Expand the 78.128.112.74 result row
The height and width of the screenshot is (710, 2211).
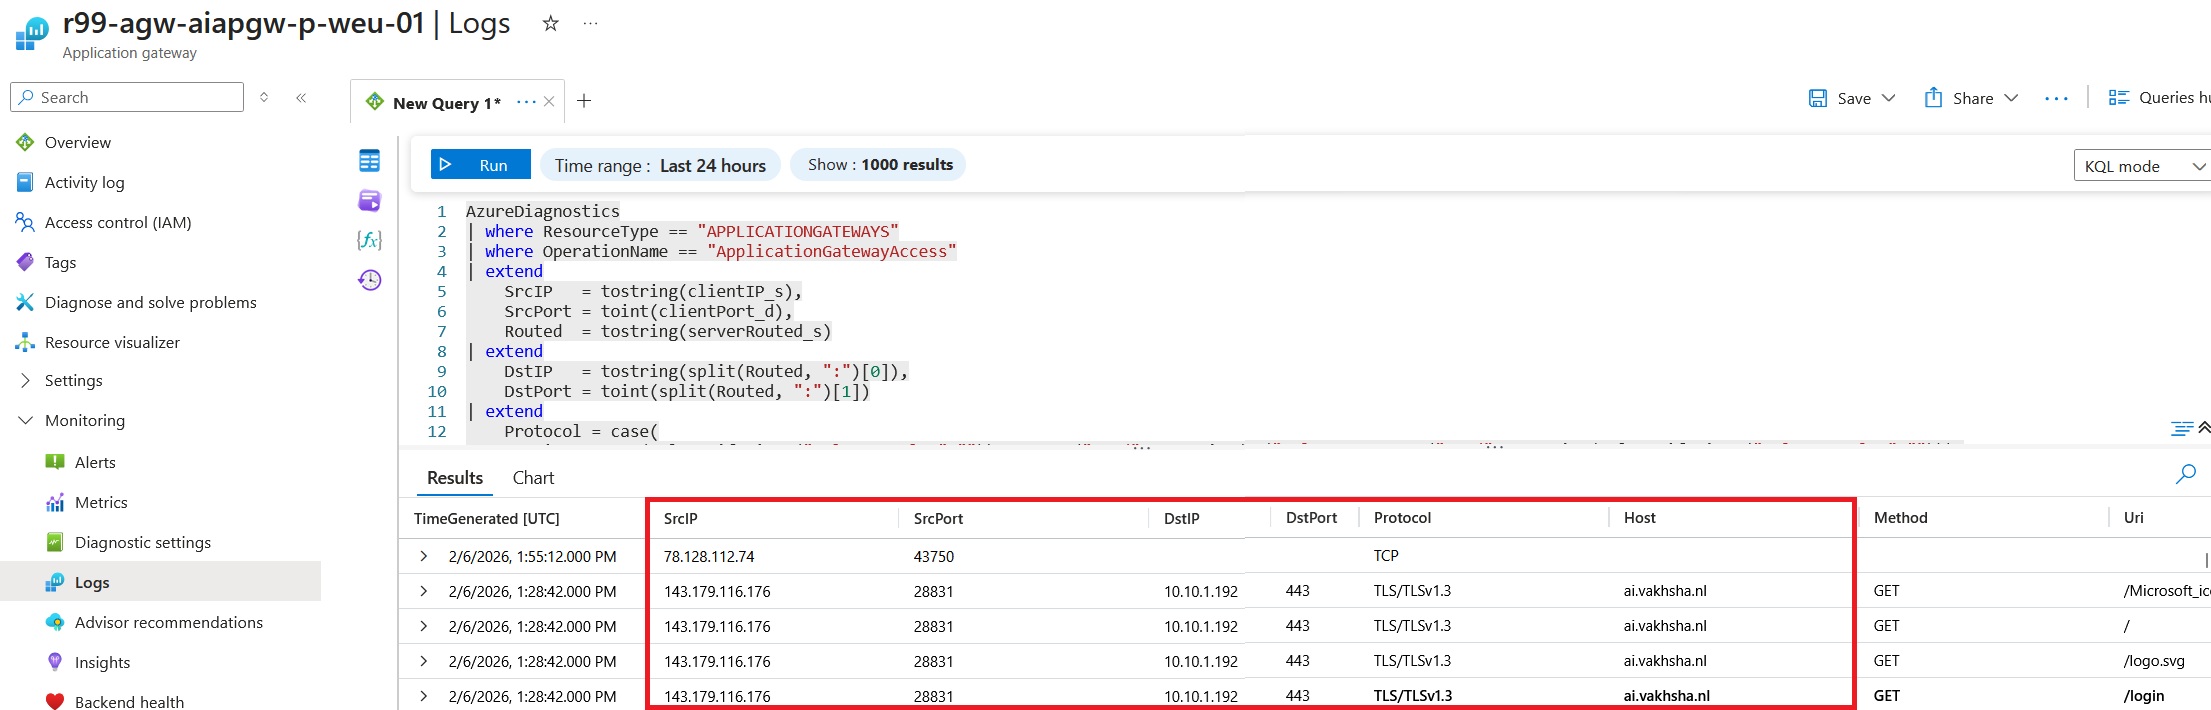(424, 556)
